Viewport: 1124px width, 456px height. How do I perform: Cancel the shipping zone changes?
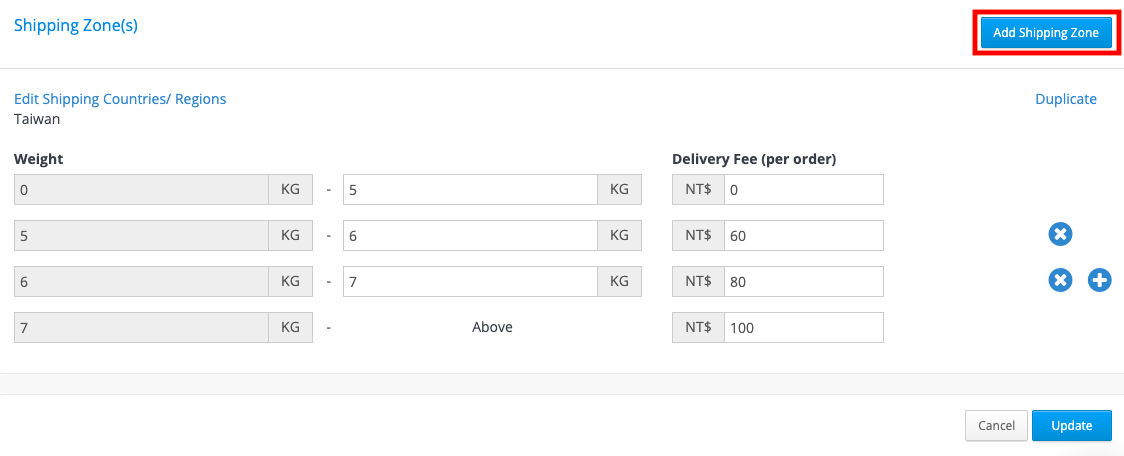pos(996,426)
